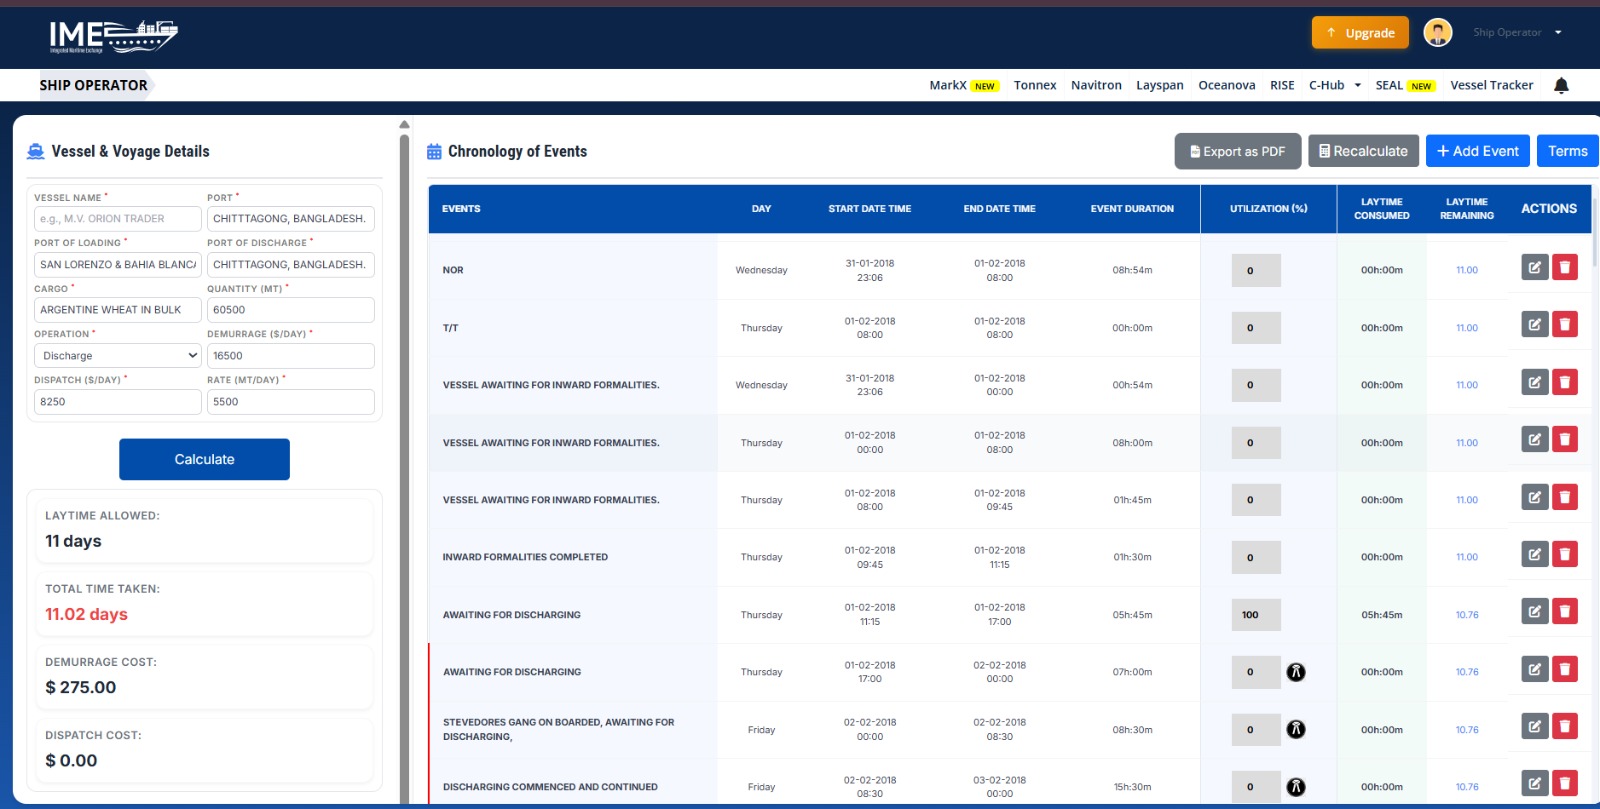Open Navitron in the navigation bar
Image resolution: width=1600 pixels, height=809 pixels.
click(1096, 86)
